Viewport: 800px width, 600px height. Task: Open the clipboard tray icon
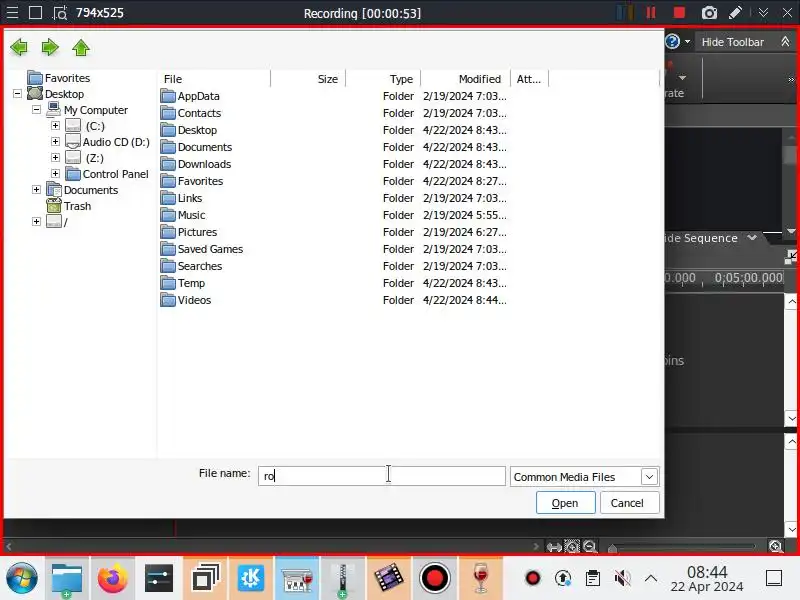coord(592,579)
